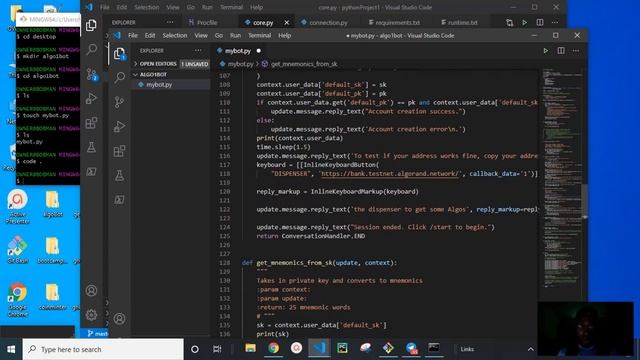The image size is (640, 360).
Task: Open Source Control in front VS Code window
Action: pos(119,102)
